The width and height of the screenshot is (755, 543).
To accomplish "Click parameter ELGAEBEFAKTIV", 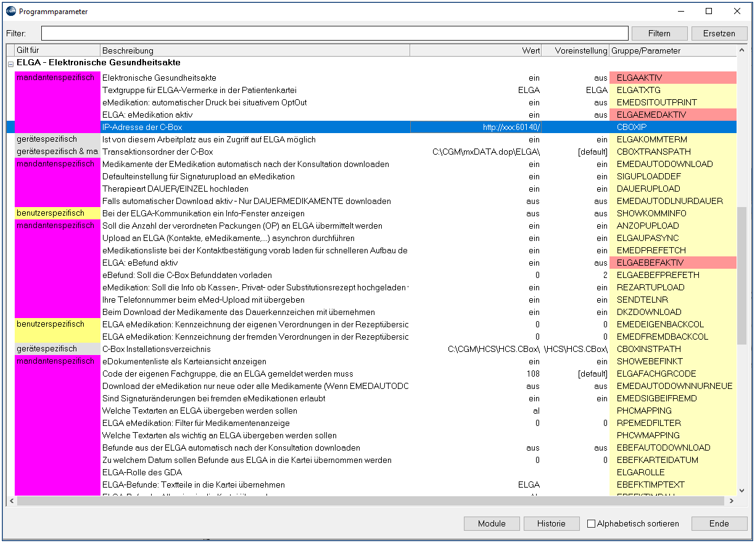I will [650, 263].
